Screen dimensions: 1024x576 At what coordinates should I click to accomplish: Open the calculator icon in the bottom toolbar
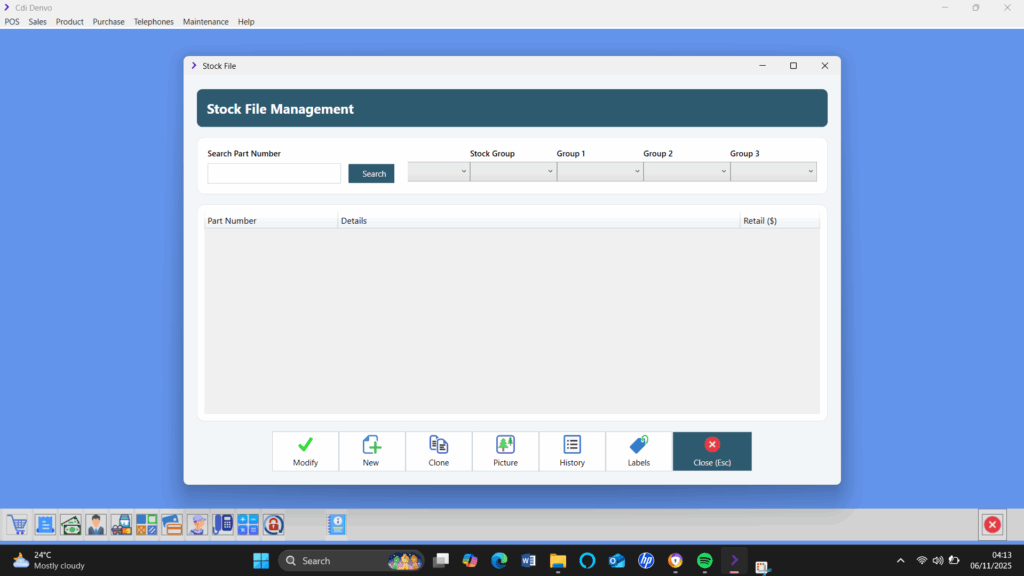point(247,524)
